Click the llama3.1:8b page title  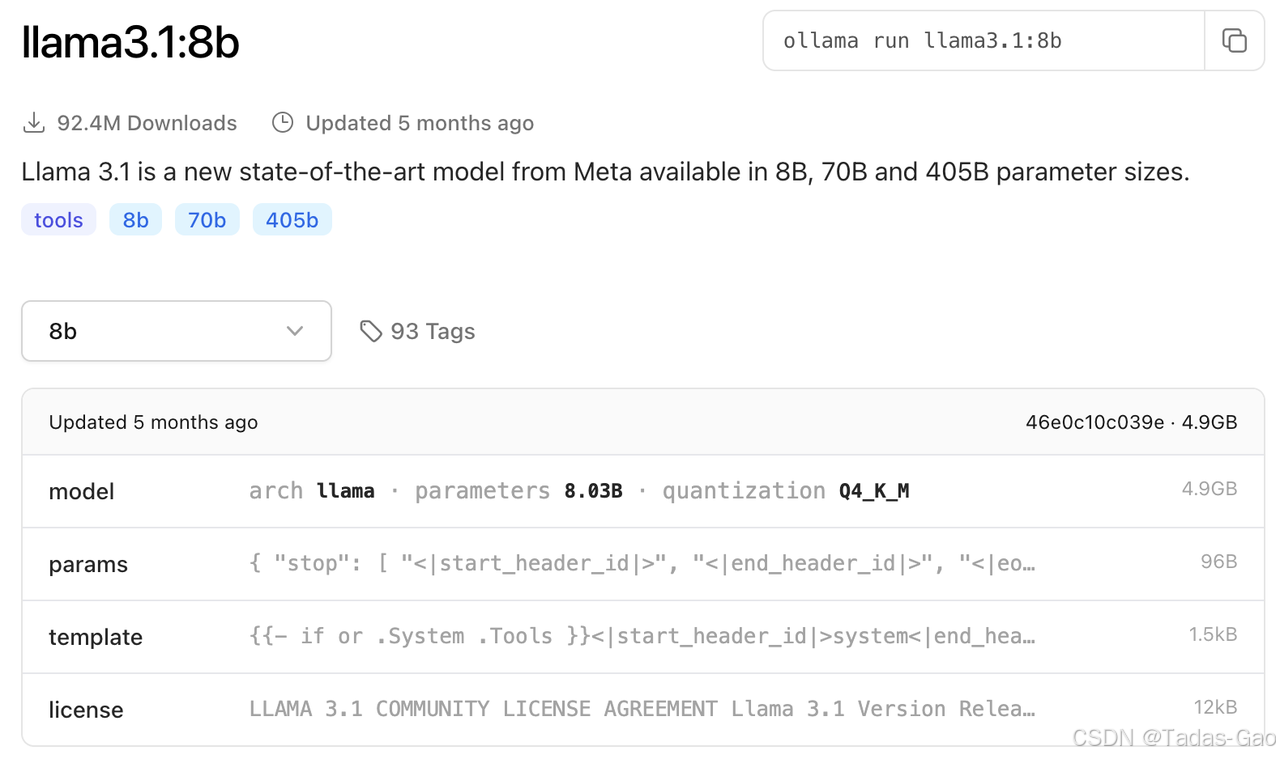(130, 43)
